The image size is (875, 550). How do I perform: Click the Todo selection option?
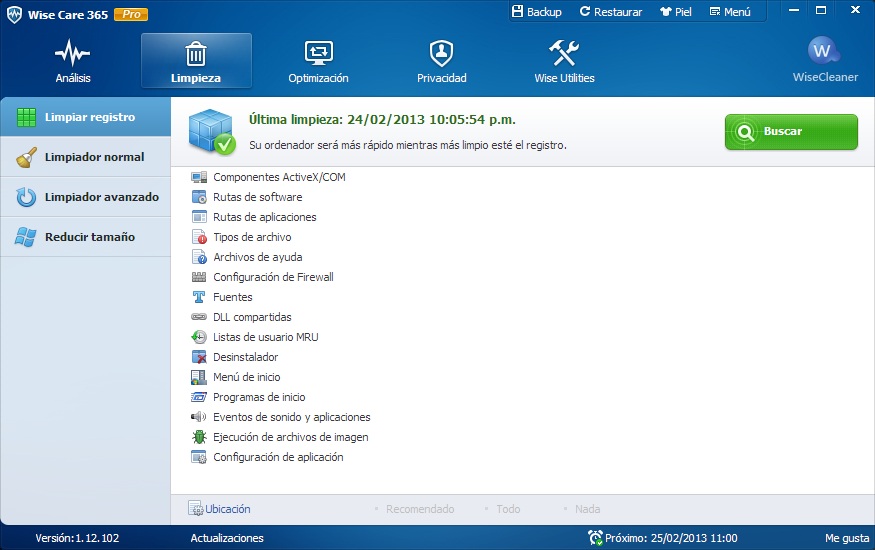(x=508, y=509)
